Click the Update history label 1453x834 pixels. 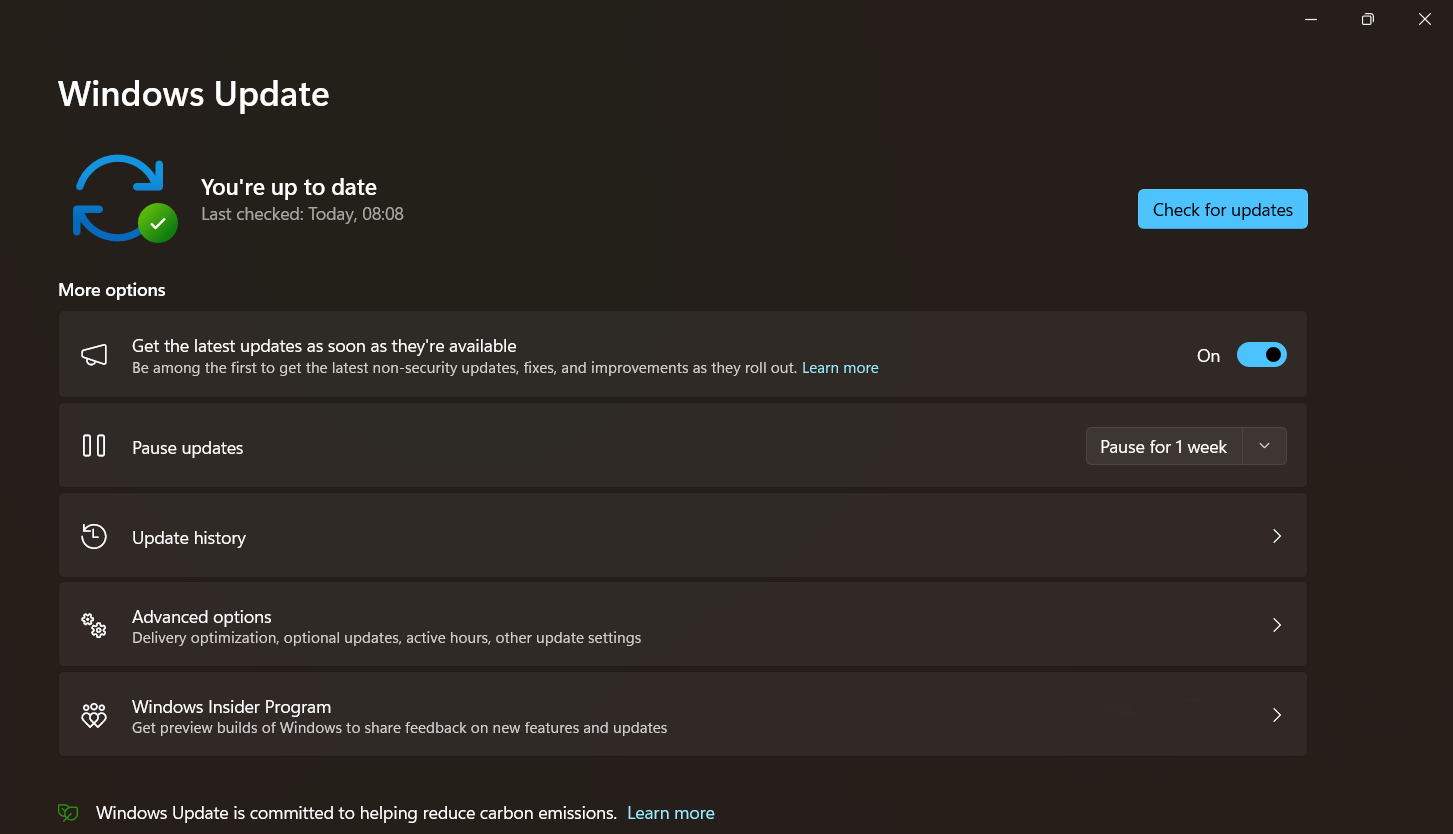coord(189,538)
